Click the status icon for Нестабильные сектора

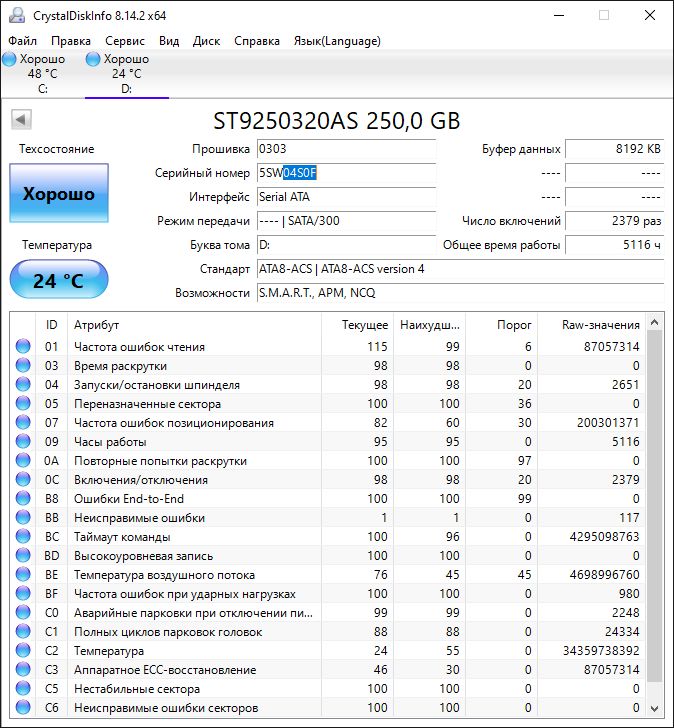point(23,689)
